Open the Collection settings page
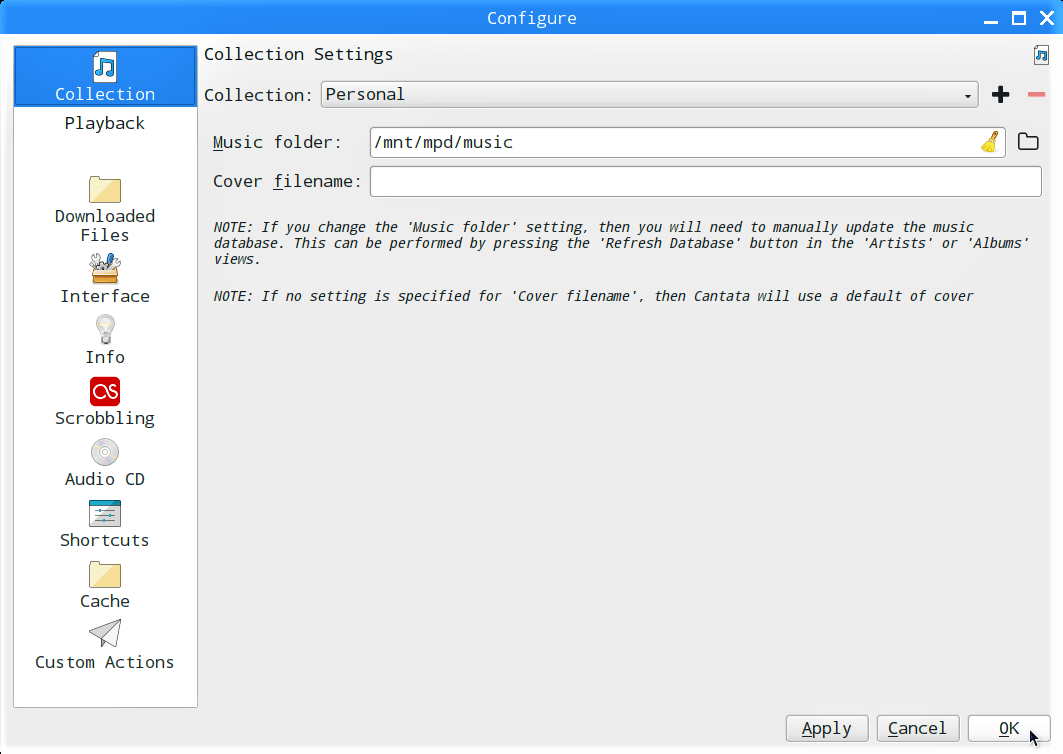The width and height of the screenshot is (1063, 754). (x=105, y=77)
